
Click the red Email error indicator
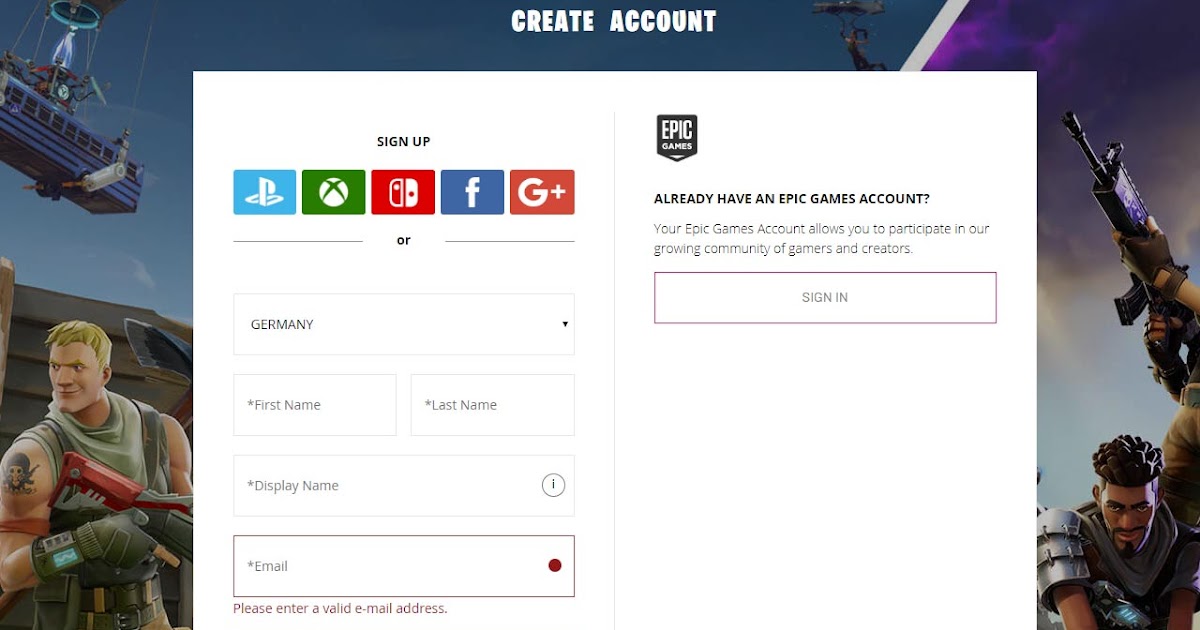tap(555, 565)
